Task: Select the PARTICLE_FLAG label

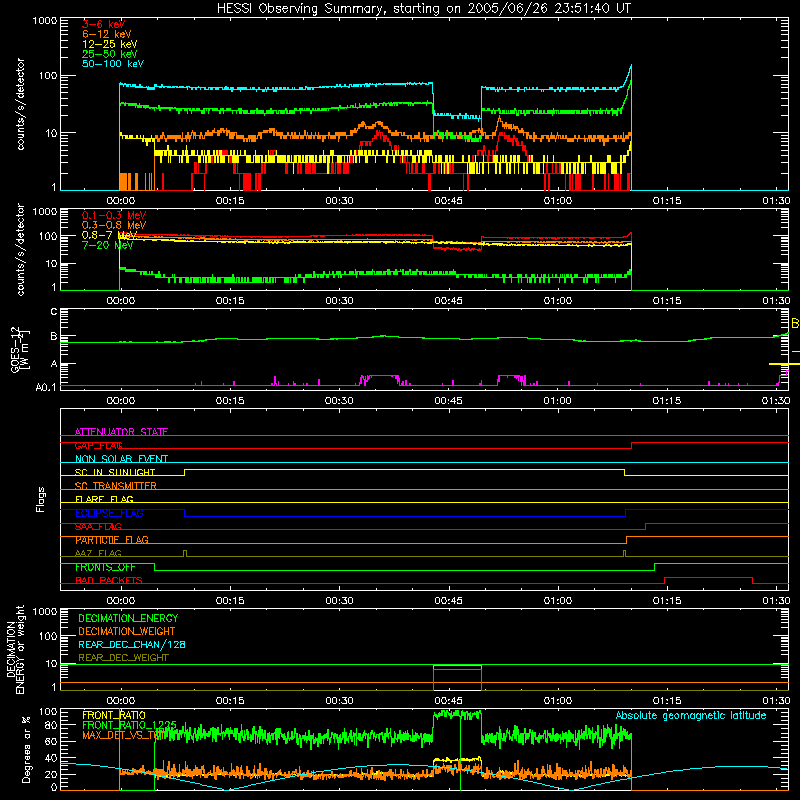Action: click(x=112, y=540)
